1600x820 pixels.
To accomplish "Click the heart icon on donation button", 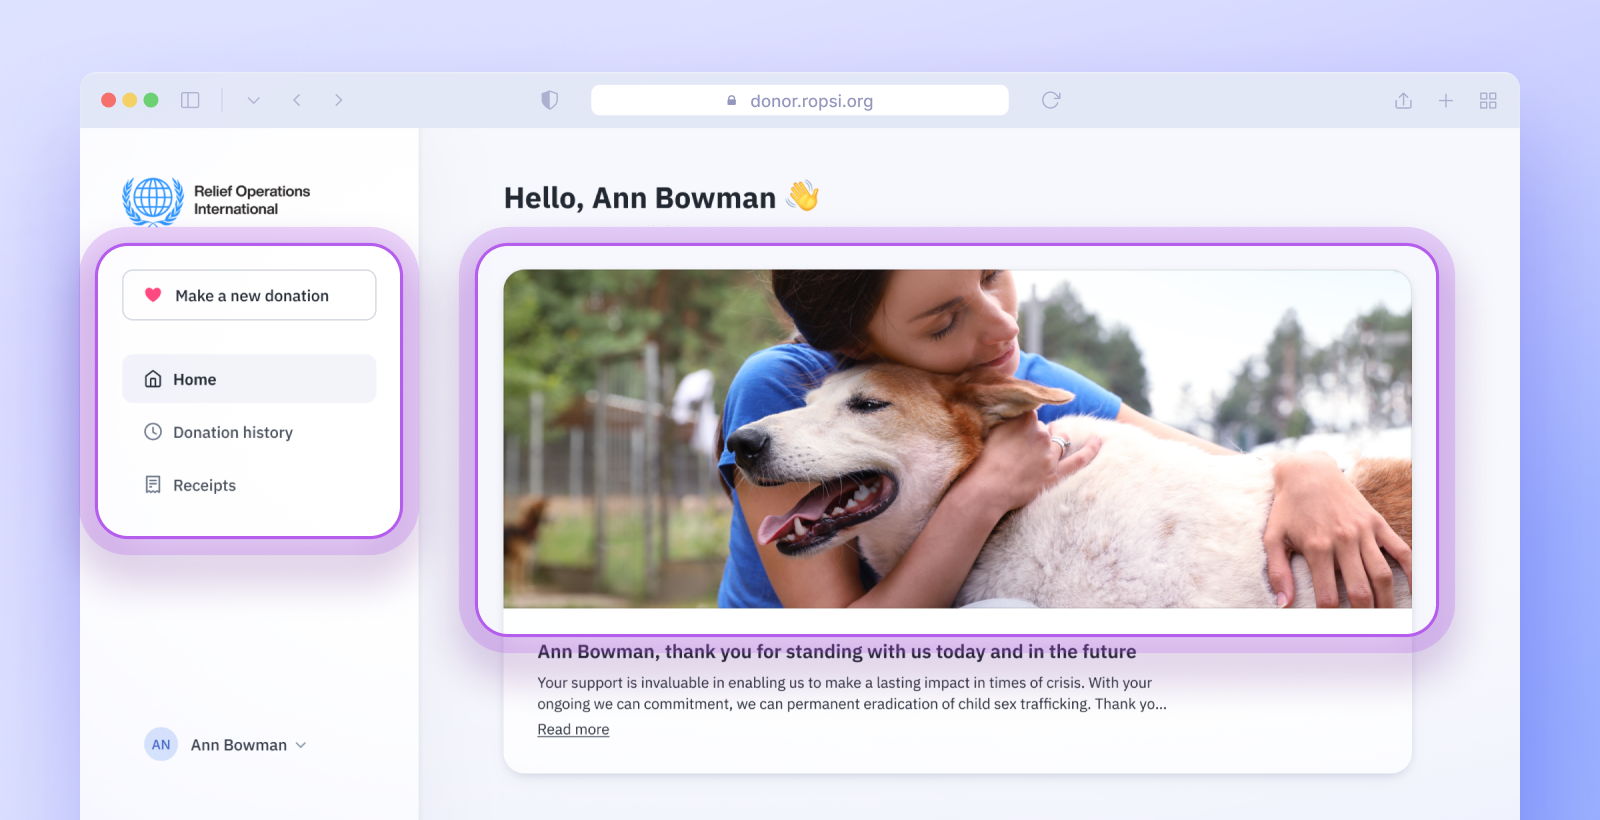I will pyautogui.click(x=153, y=295).
